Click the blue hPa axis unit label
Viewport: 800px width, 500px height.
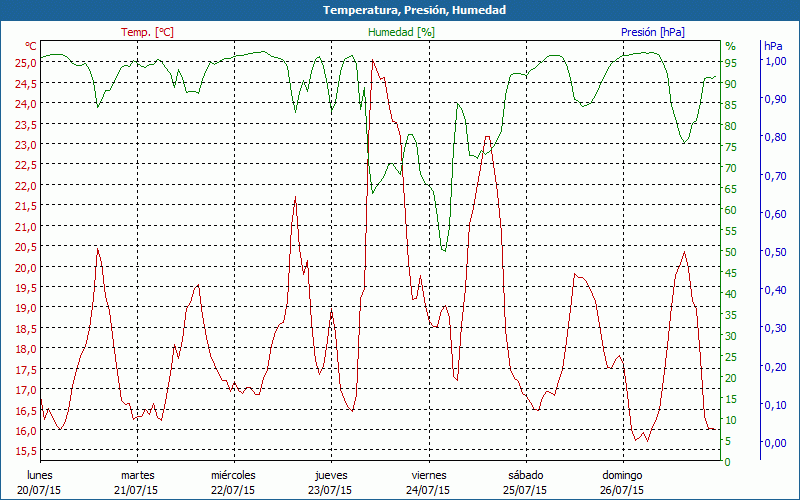773,46
